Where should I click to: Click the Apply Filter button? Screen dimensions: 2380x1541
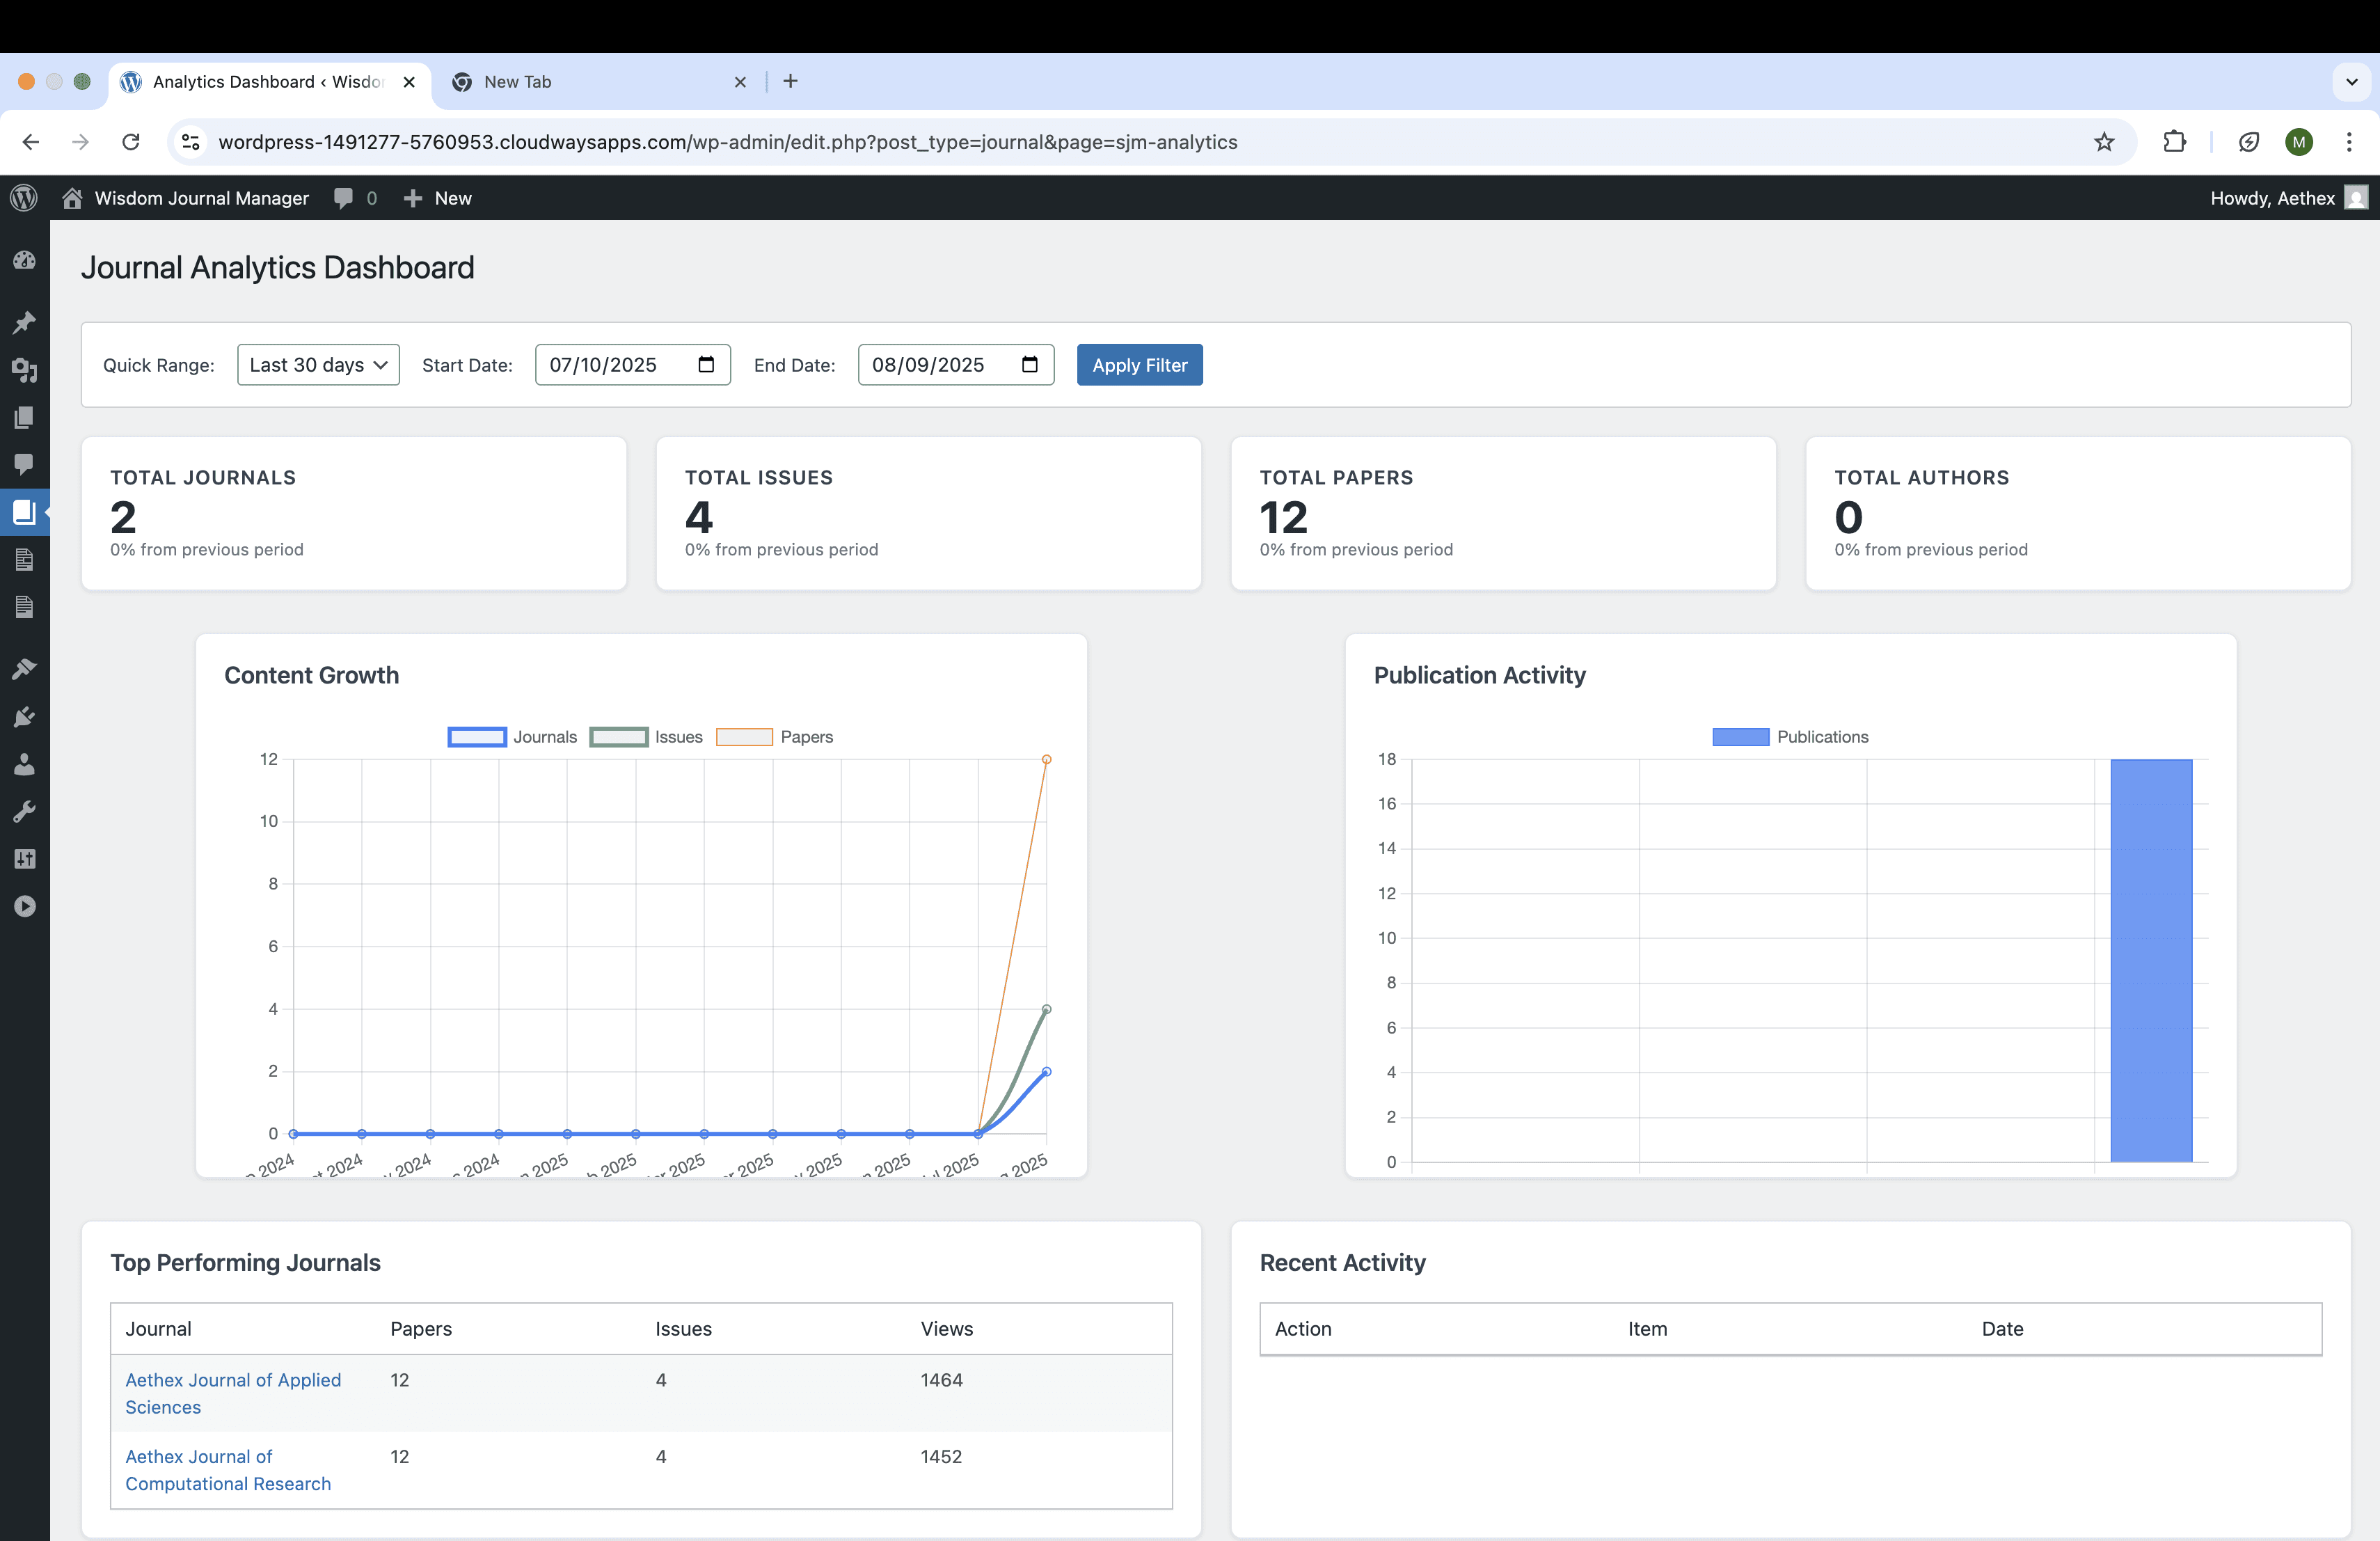(x=1139, y=365)
